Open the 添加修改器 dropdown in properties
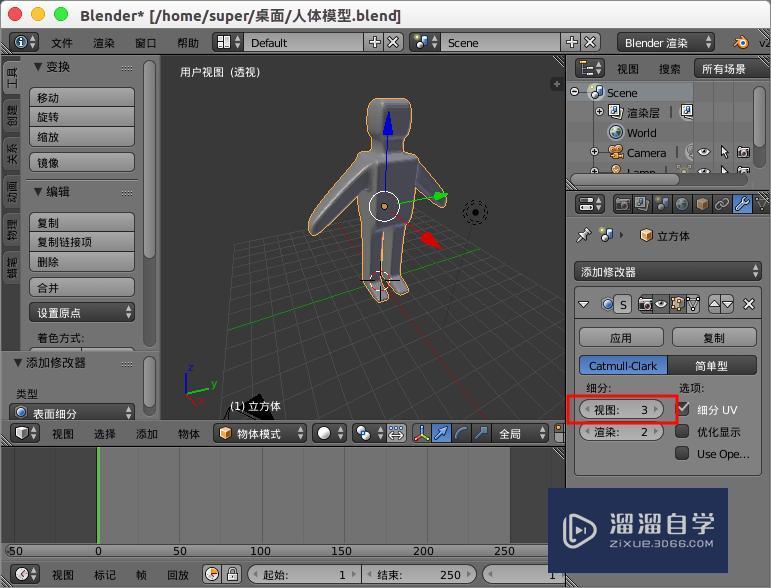Image resolution: width=771 pixels, height=588 pixels. [x=668, y=271]
